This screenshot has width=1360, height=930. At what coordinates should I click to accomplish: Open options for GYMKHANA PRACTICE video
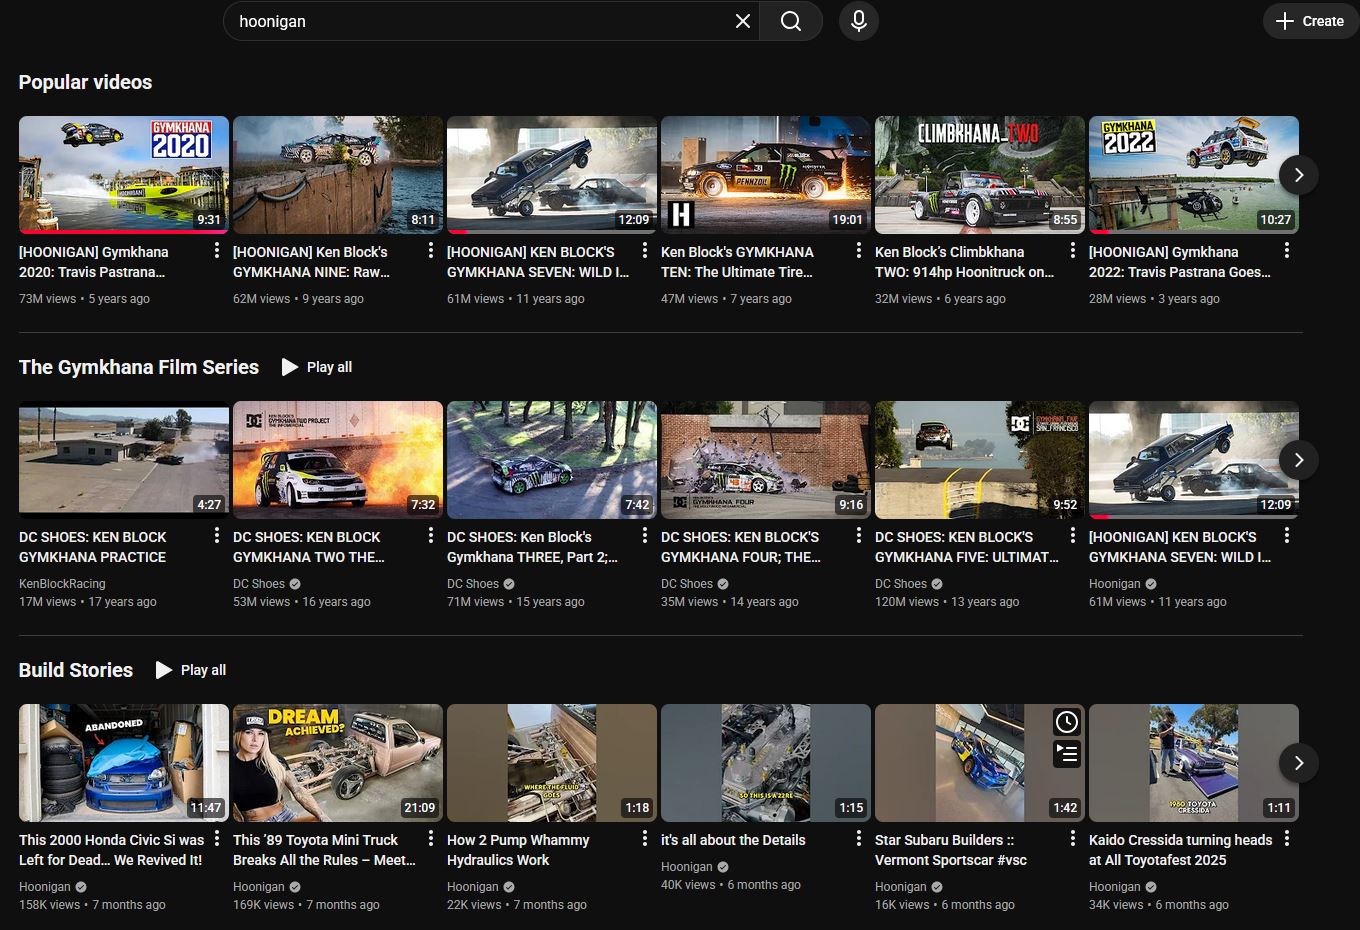point(216,535)
